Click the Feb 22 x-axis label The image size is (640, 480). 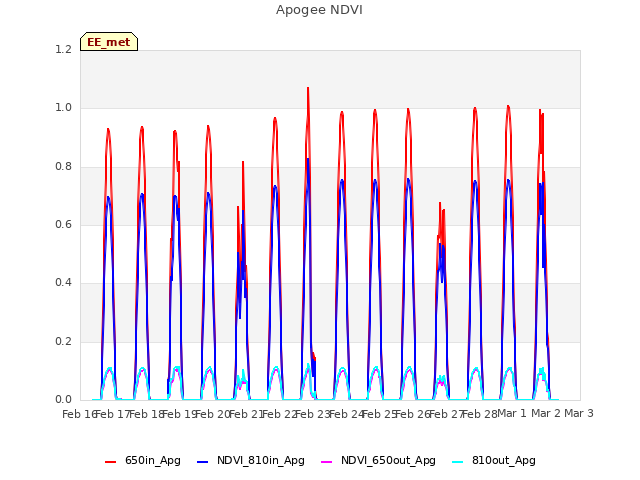coord(278,414)
